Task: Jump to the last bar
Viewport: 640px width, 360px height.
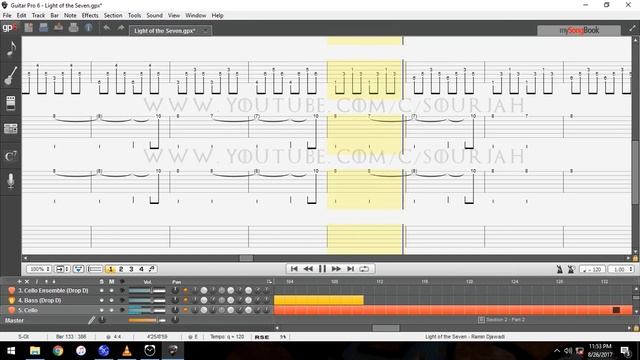Action: [350, 269]
